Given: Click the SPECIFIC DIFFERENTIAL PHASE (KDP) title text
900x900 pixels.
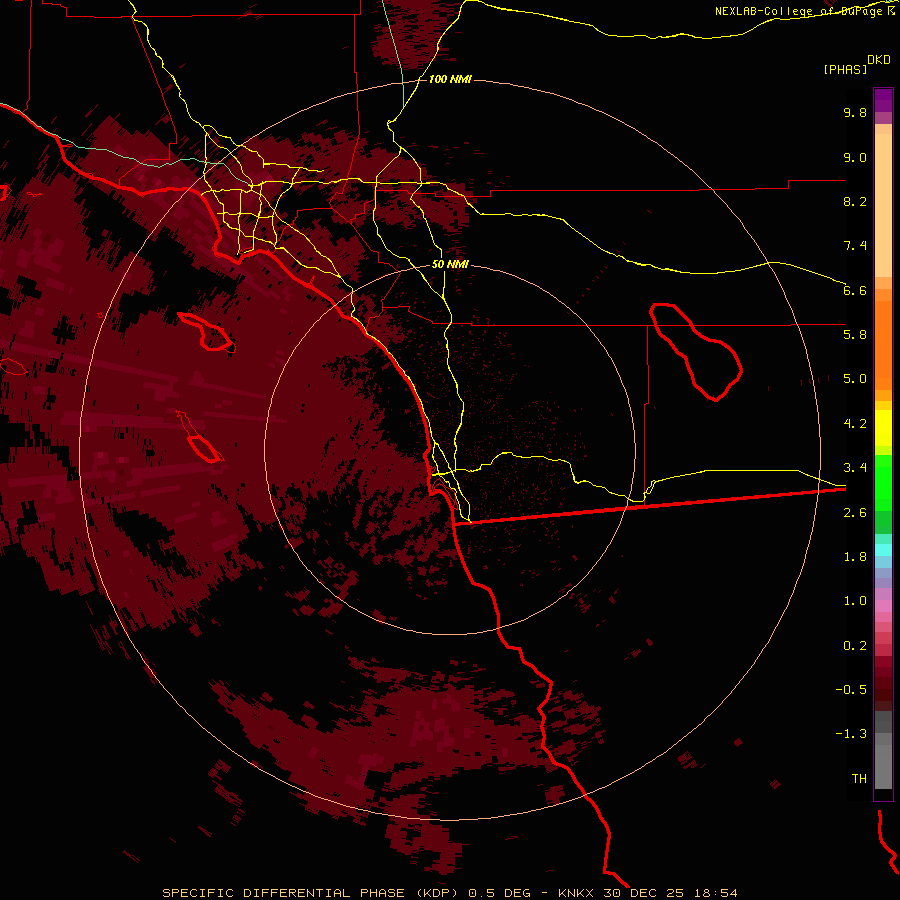Looking at the screenshot, I should tap(310, 893).
